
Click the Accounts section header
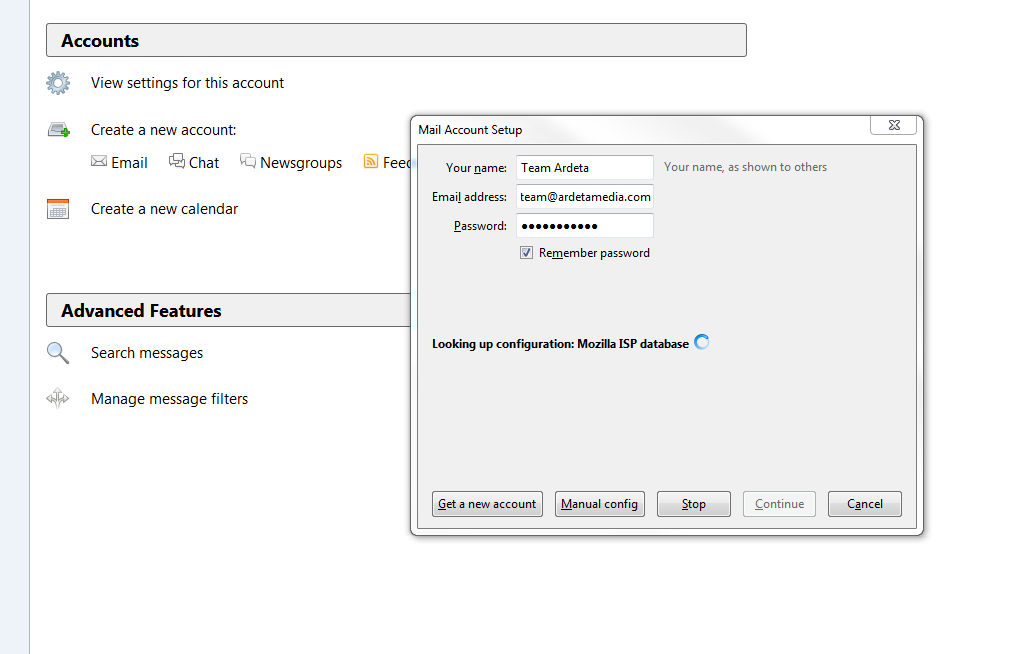(x=396, y=41)
